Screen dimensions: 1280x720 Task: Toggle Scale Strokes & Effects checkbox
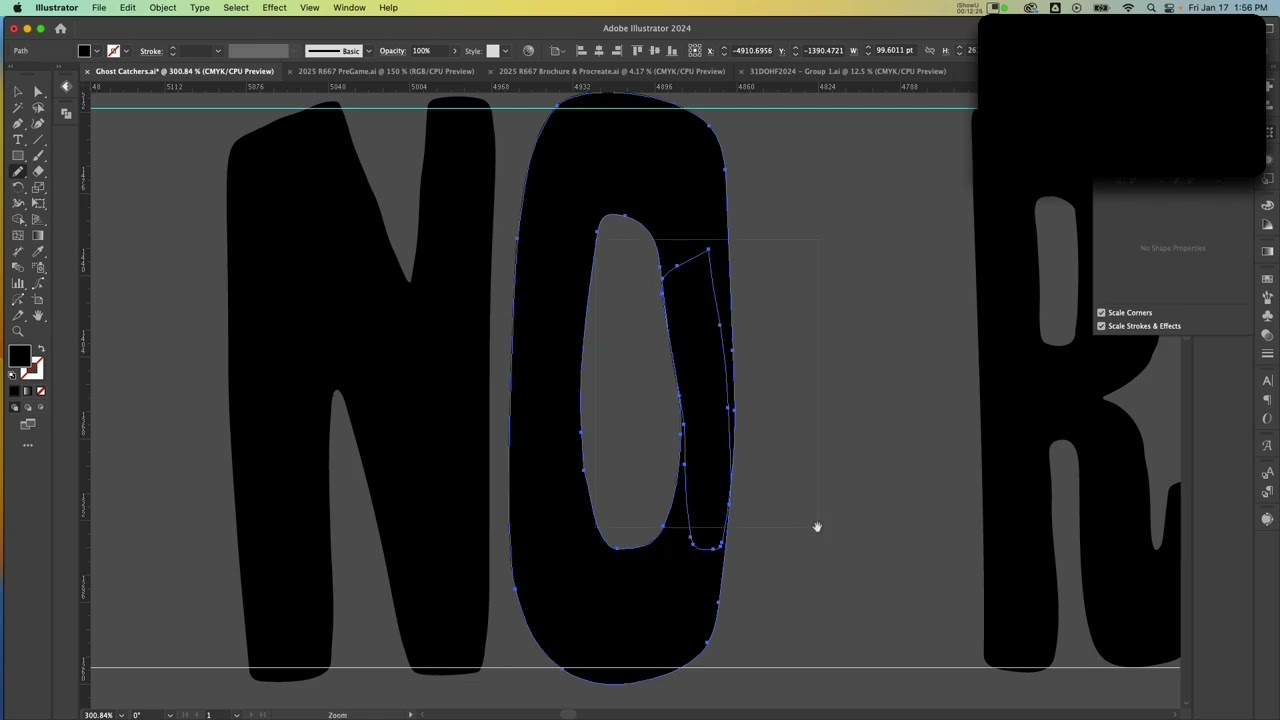click(1101, 326)
